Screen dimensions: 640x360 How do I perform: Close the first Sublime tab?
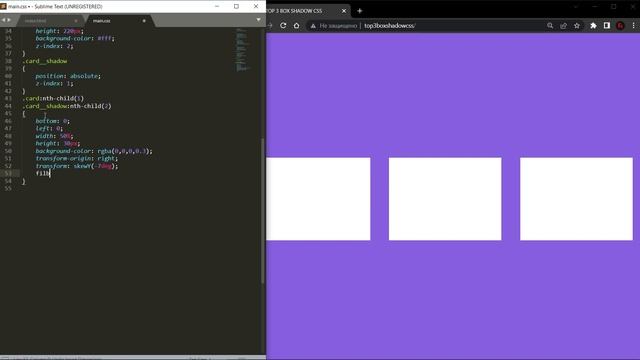[76, 21]
